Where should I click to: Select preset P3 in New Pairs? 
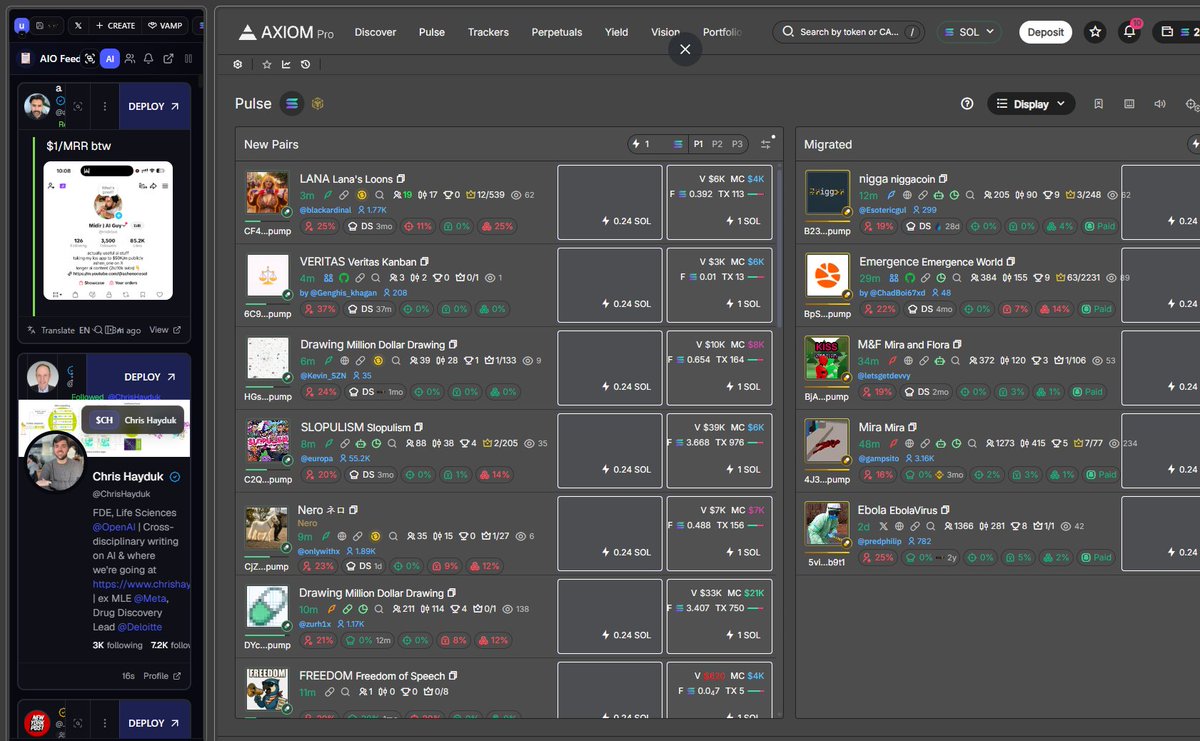tap(737, 144)
